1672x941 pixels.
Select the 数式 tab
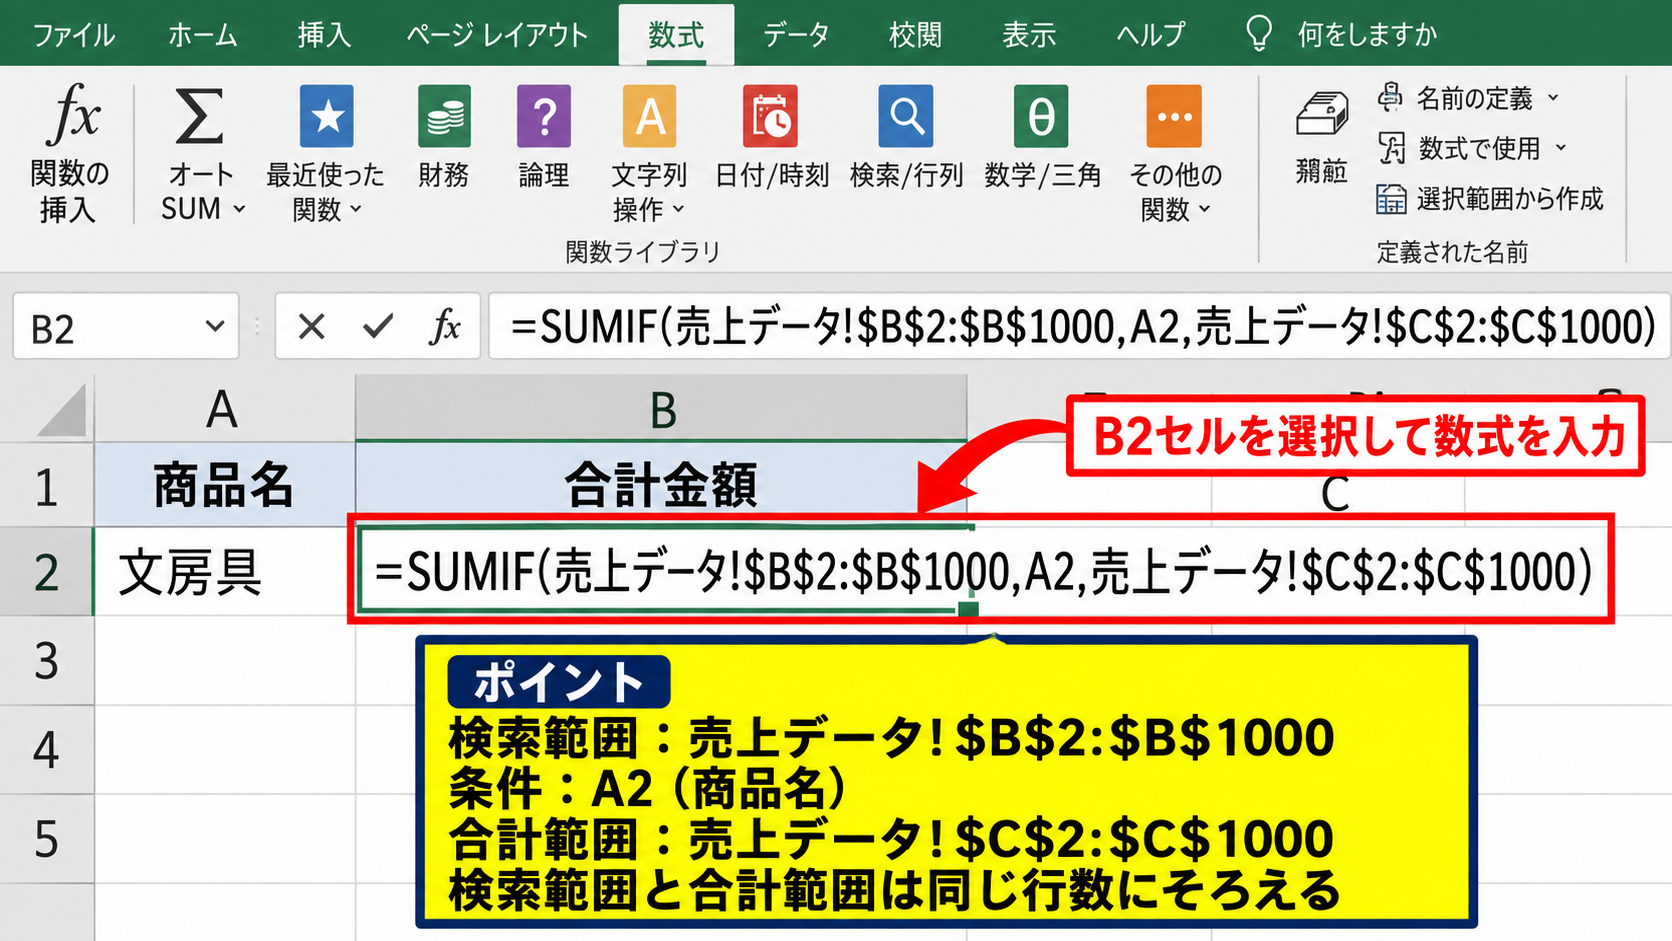(x=676, y=35)
